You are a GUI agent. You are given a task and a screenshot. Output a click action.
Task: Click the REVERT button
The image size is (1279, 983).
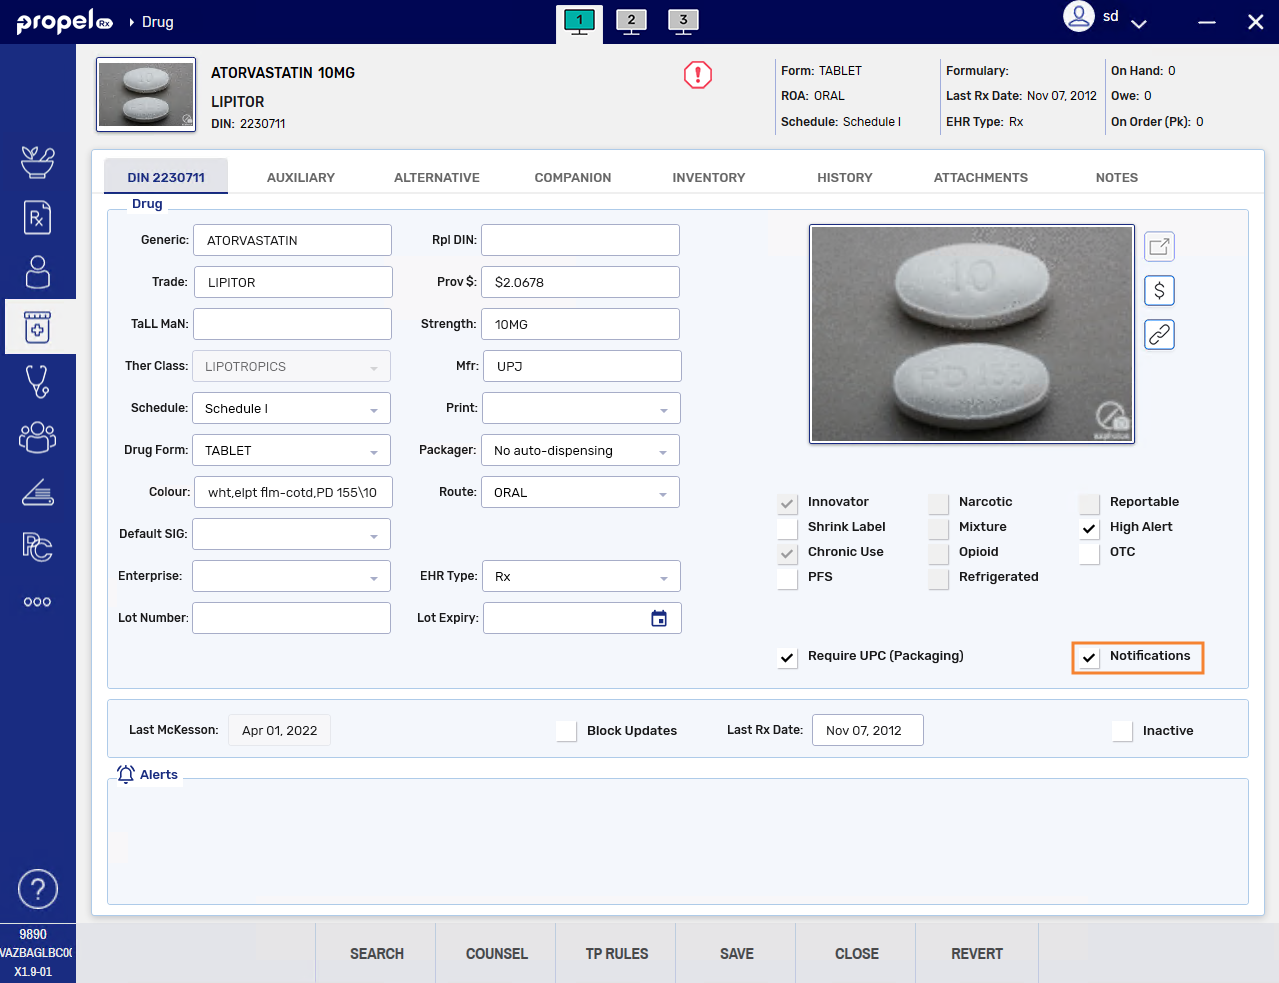click(x=977, y=953)
